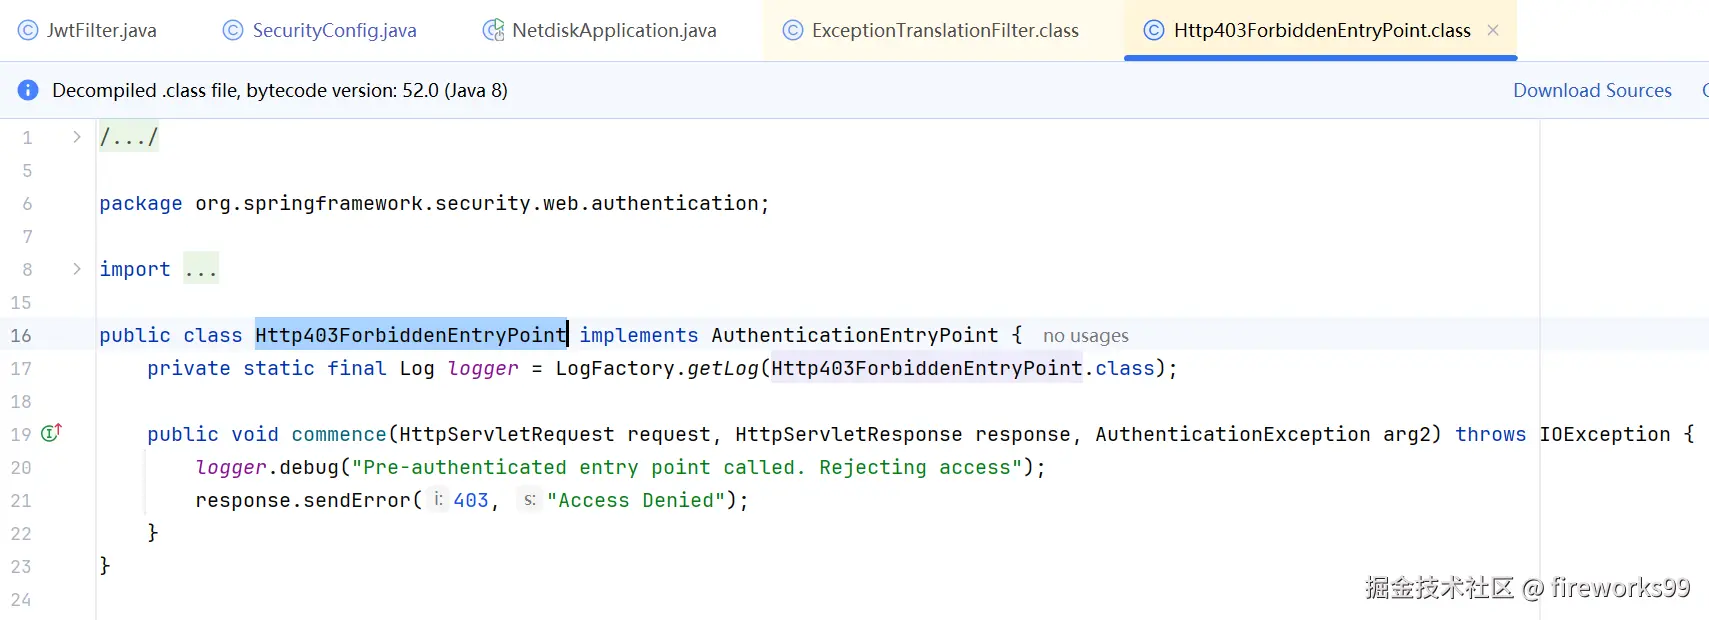This screenshot has width=1709, height=620.
Task: Click LogFactory in line 17
Action: (x=615, y=368)
